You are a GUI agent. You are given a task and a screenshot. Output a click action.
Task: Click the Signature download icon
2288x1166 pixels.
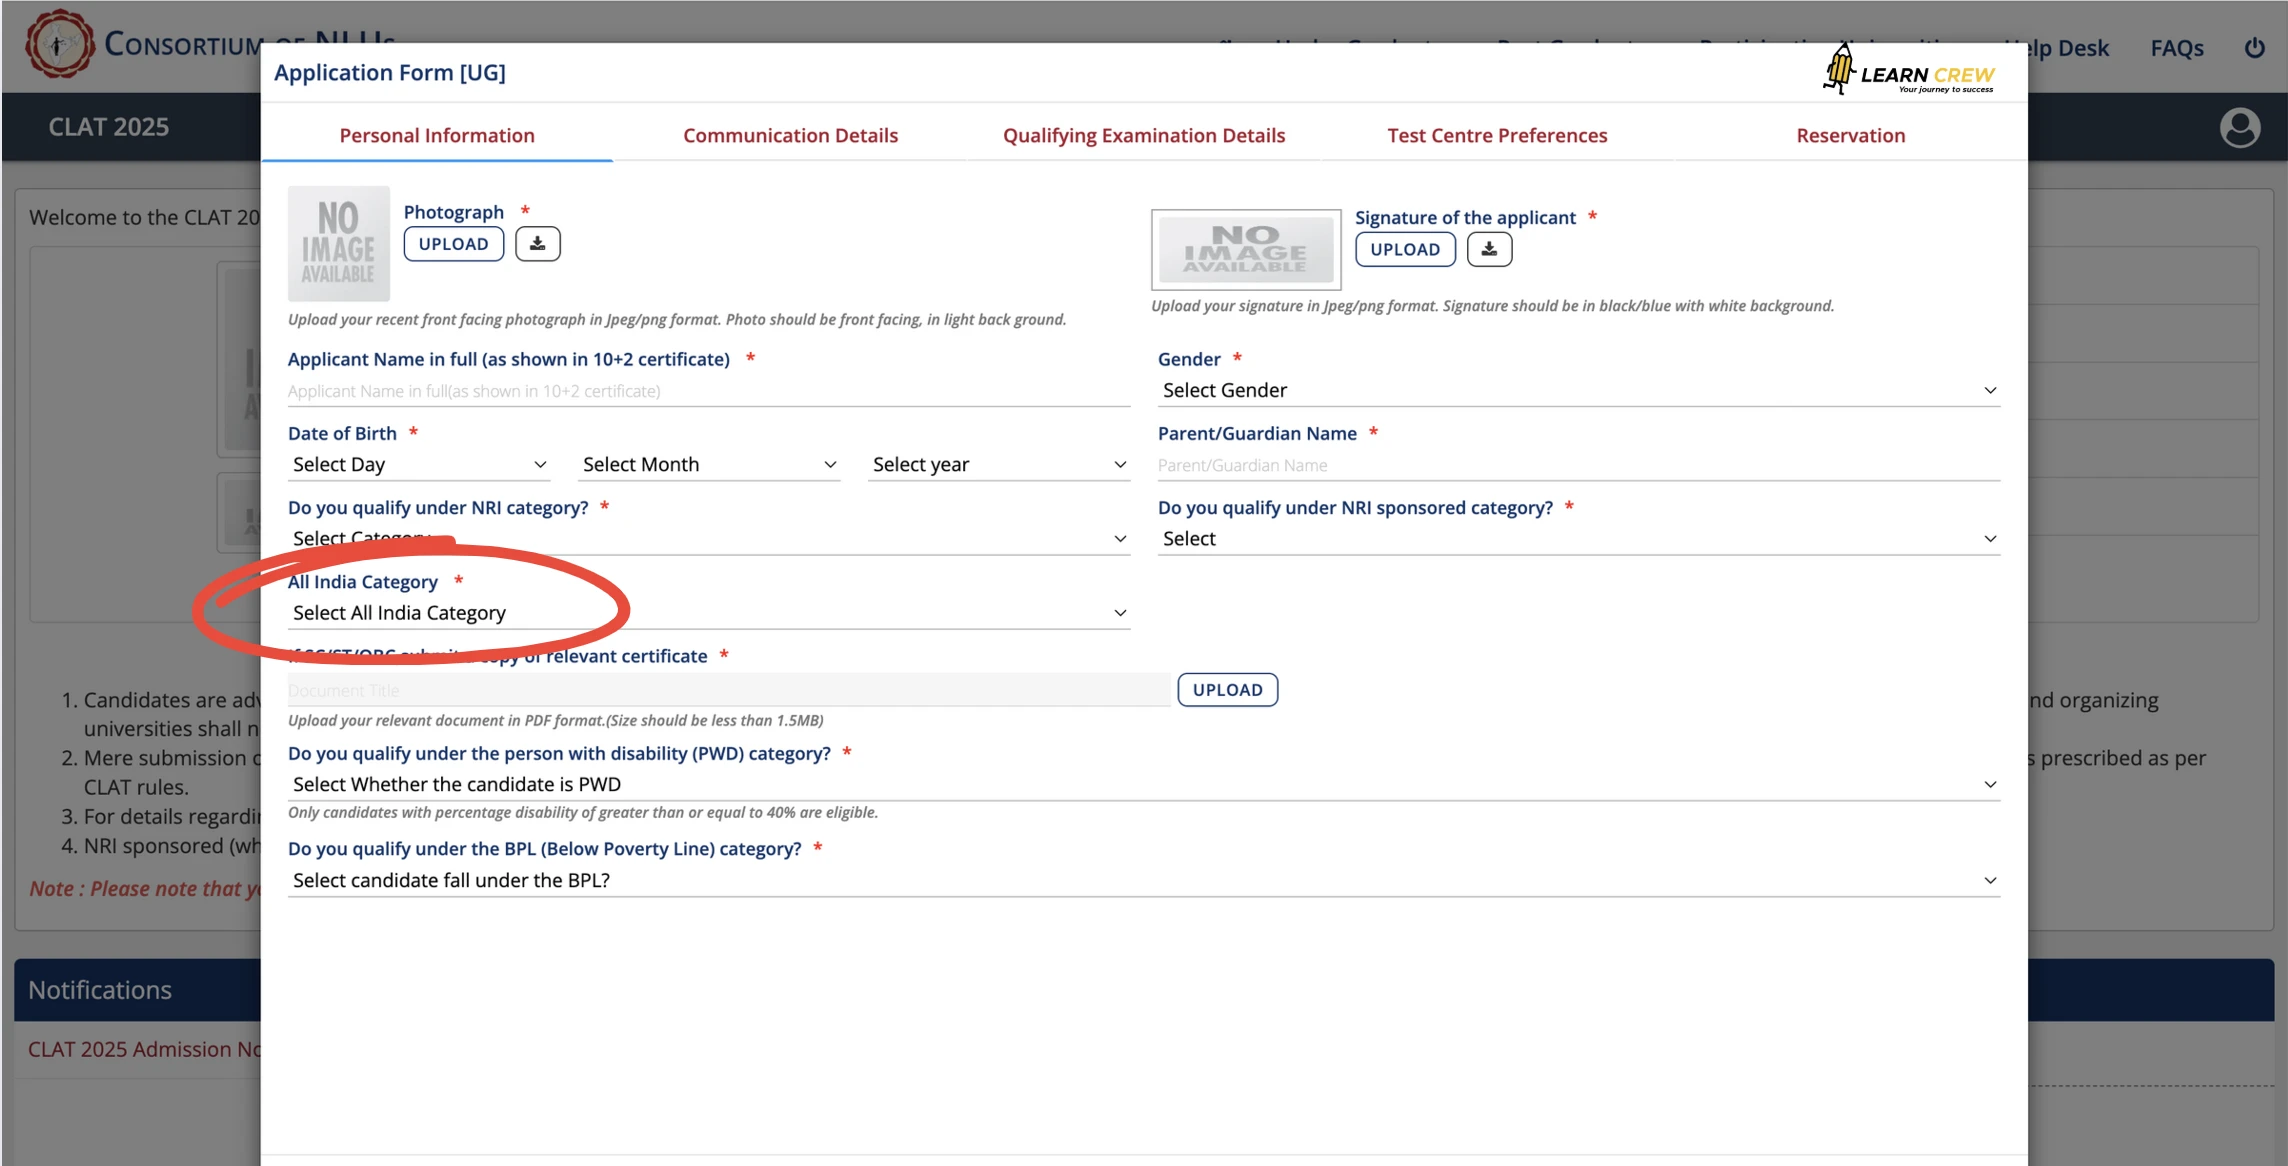coord(1489,249)
